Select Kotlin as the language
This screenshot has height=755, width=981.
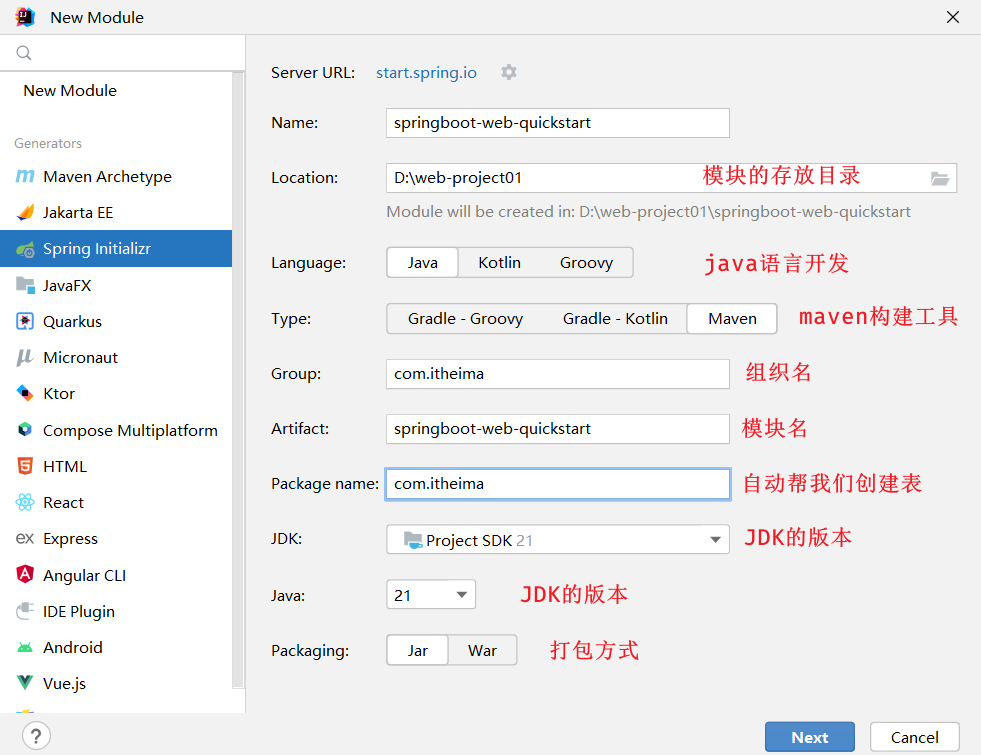[499, 263]
